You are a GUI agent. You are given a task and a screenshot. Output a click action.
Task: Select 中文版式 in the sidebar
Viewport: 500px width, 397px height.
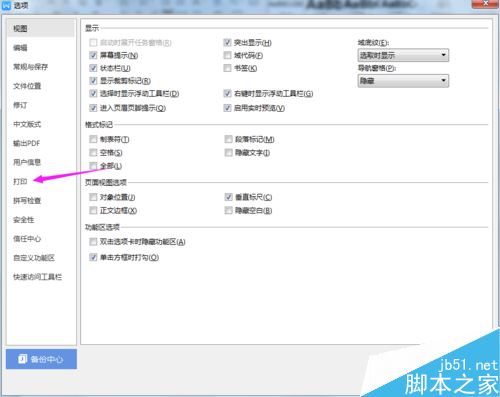point(27,124)
